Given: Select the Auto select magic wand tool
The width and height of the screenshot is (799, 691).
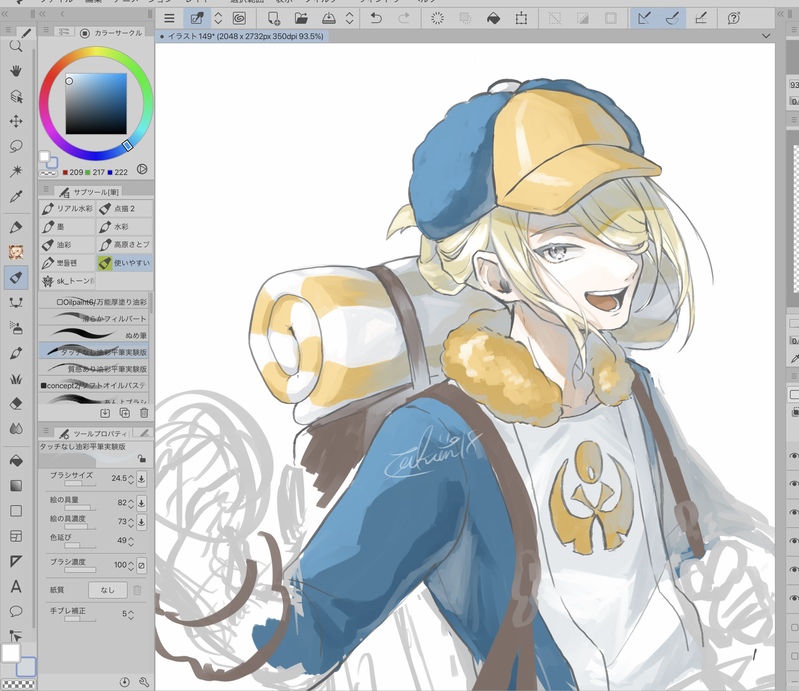Looking at the screenshot, I should (x=16, y=171).
